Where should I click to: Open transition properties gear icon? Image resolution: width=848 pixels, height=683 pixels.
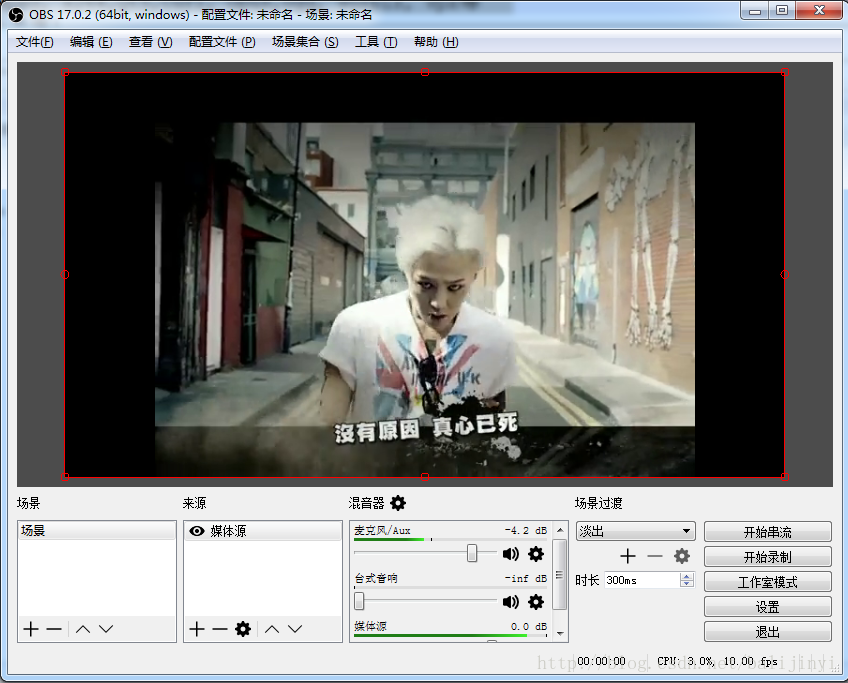coord(681,556)
